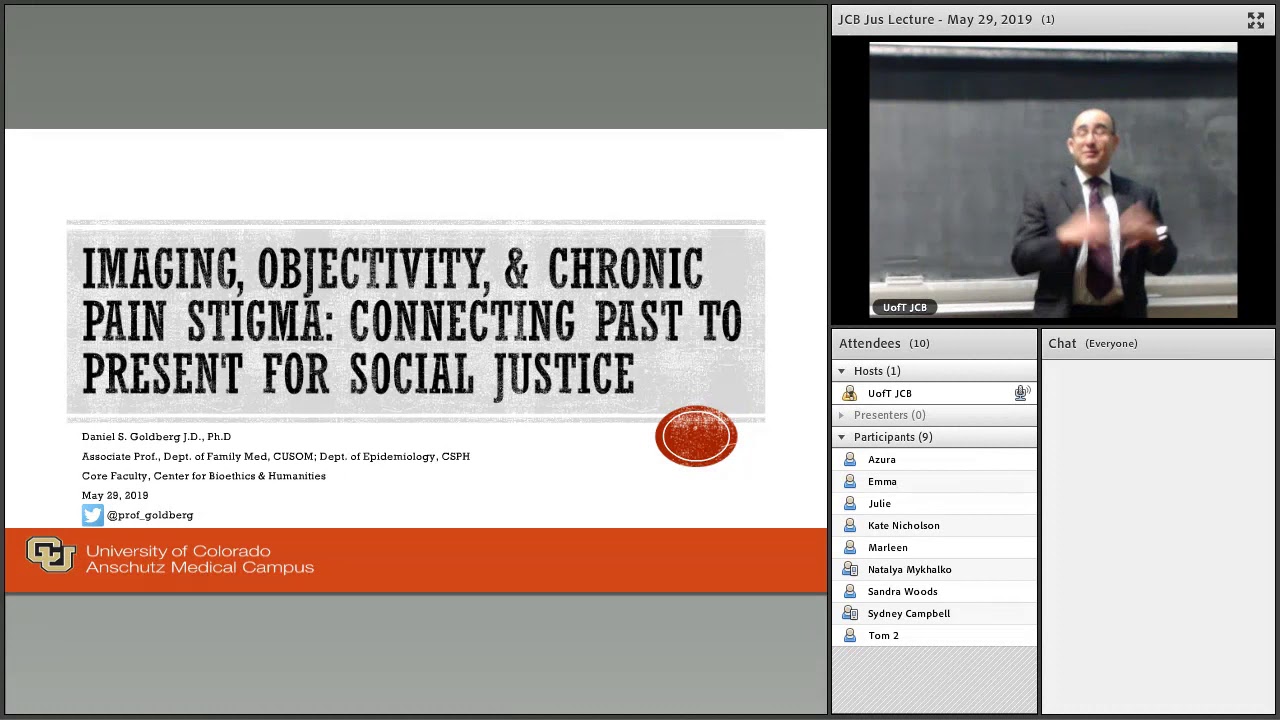Select host UofT JCB name
Viewport: 1280px width, 720px height.
889,393
